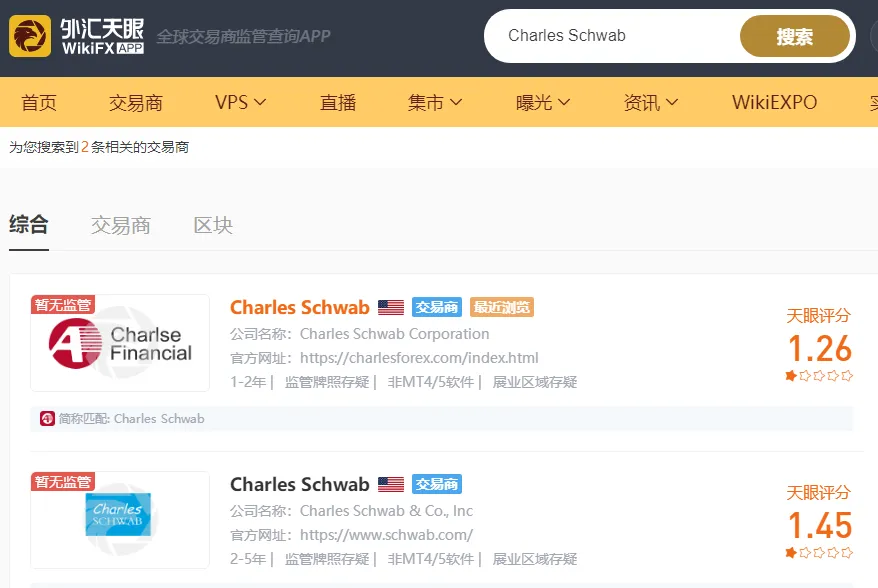Click the WikiFX eagle logo icon
The width and height of the screenshot is (878, 588).
pyautogui.click(x=30, y=36)
